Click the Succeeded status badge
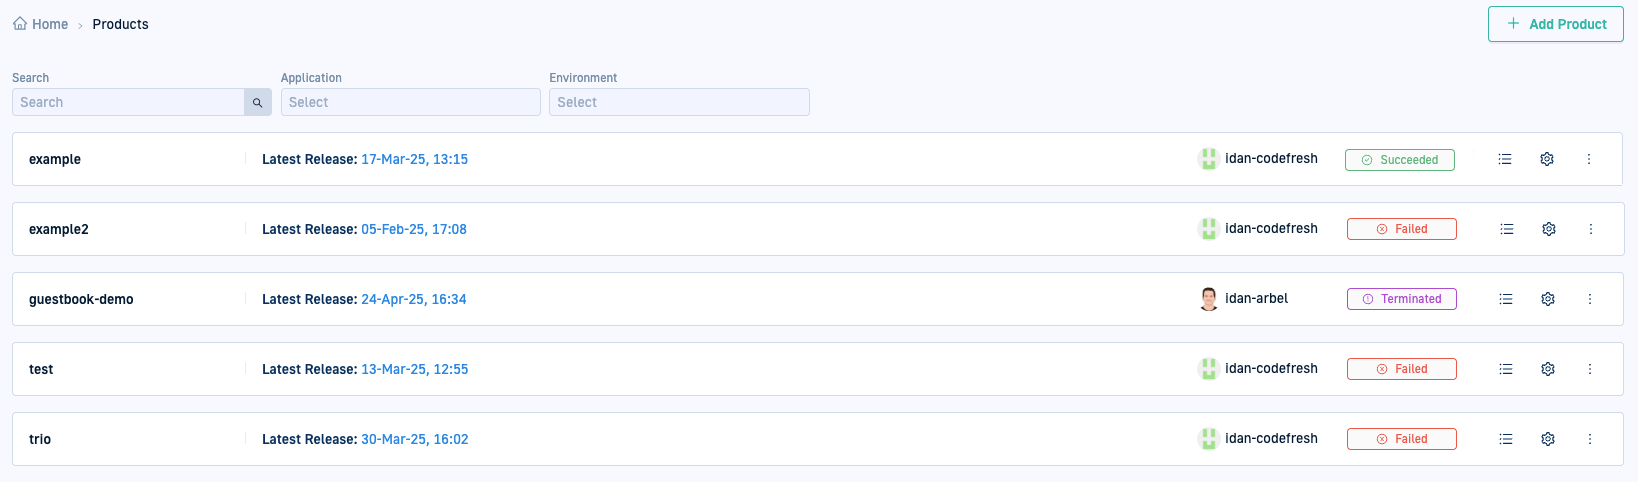Image resolution: width=1638 pixels, height=482 pixels. 1399,160
